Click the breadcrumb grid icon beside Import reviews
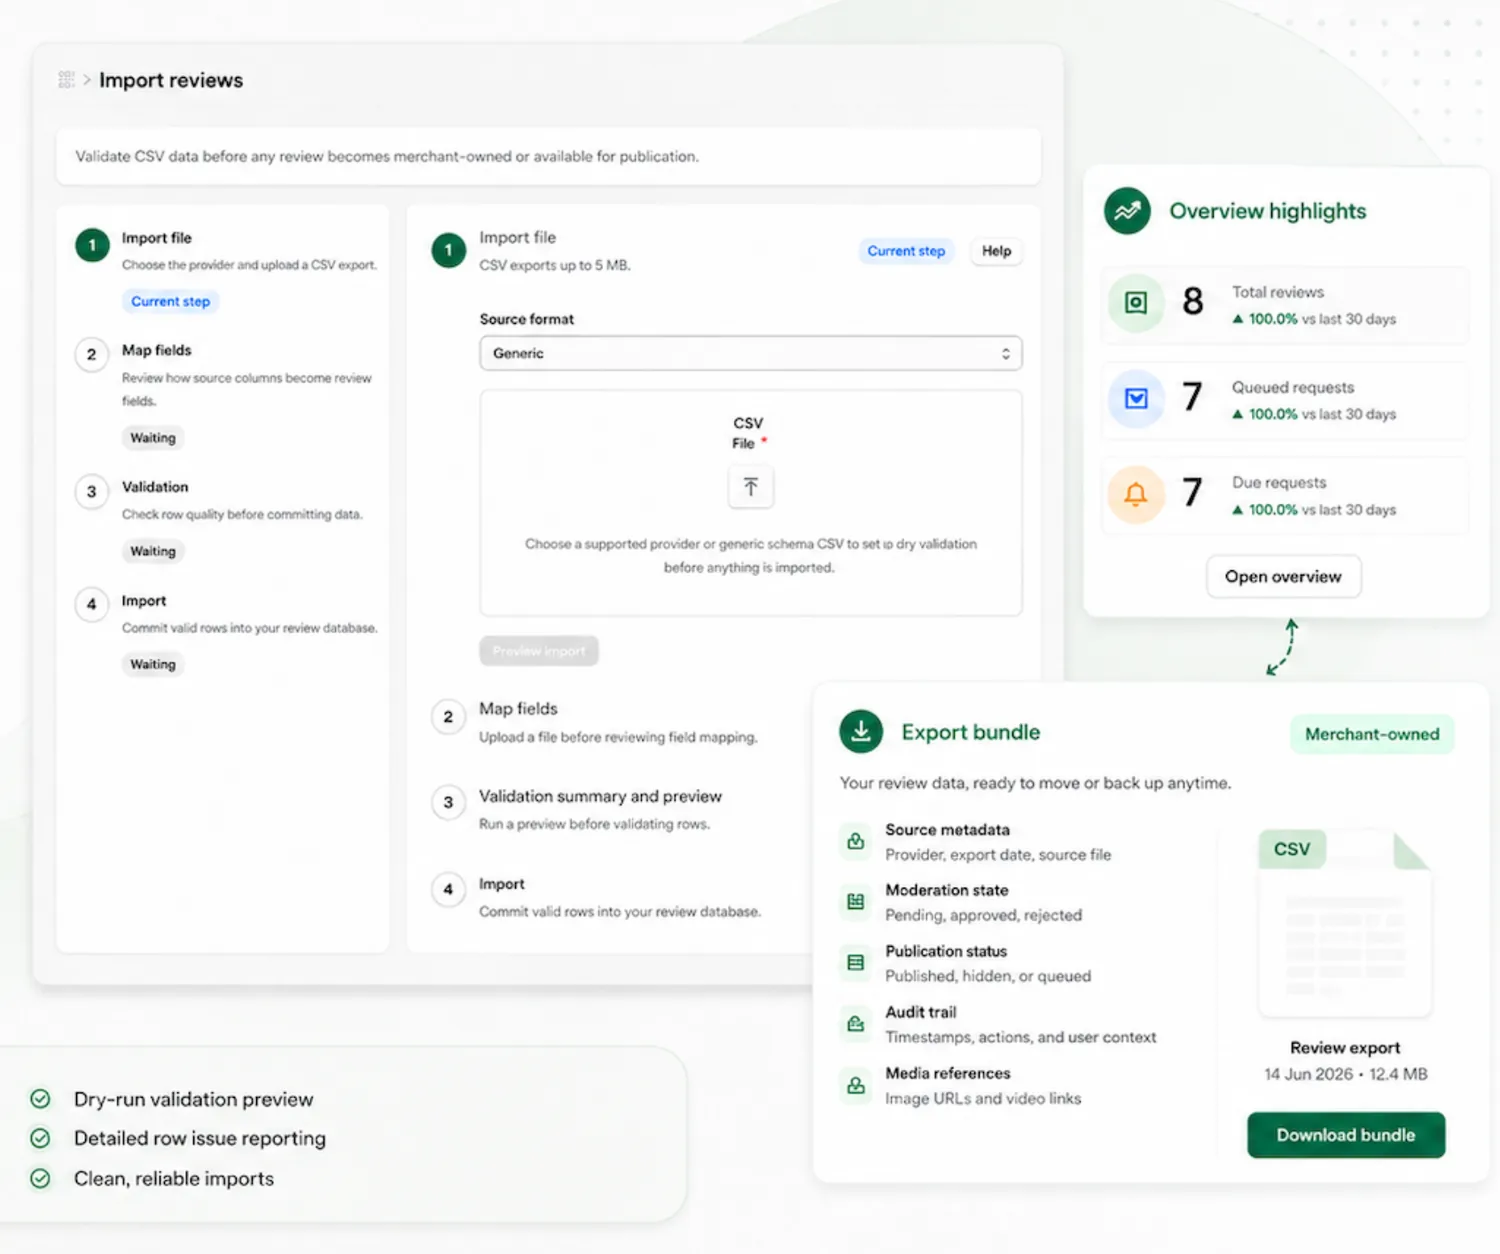This screenshot has width=1500, height=1254. click(x=66, y=80)
